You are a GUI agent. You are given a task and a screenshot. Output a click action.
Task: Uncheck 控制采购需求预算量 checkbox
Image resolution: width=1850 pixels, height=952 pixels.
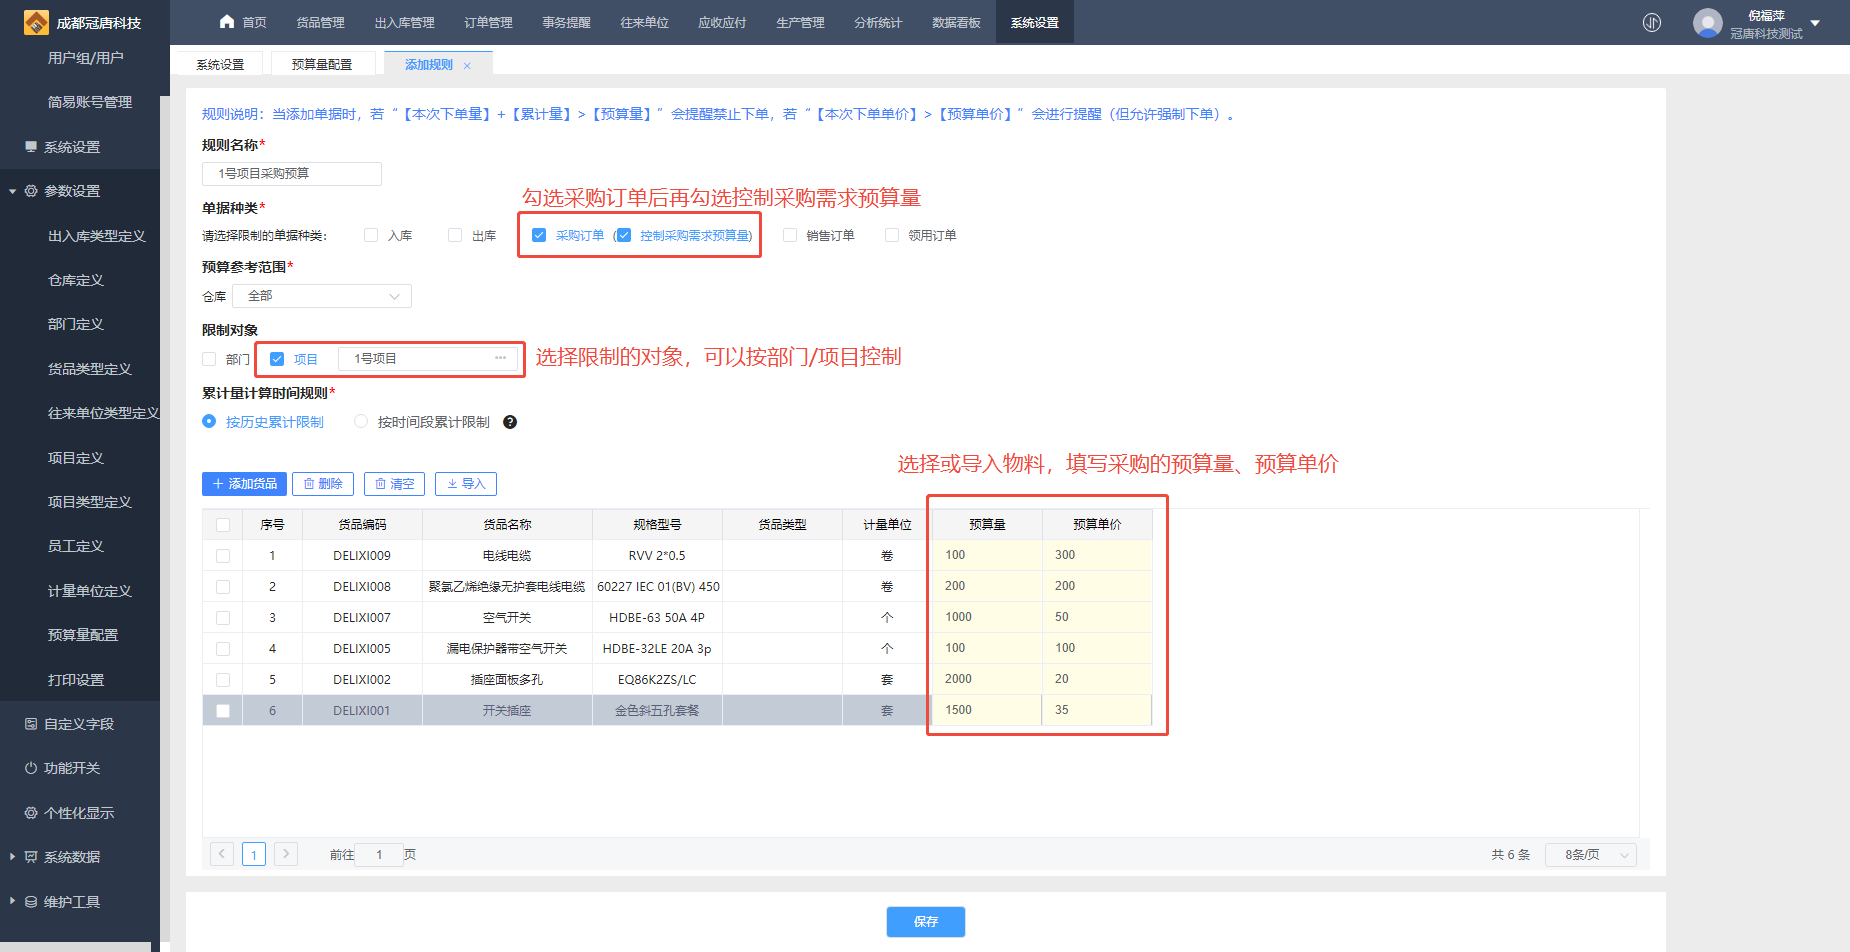[624, 235]
